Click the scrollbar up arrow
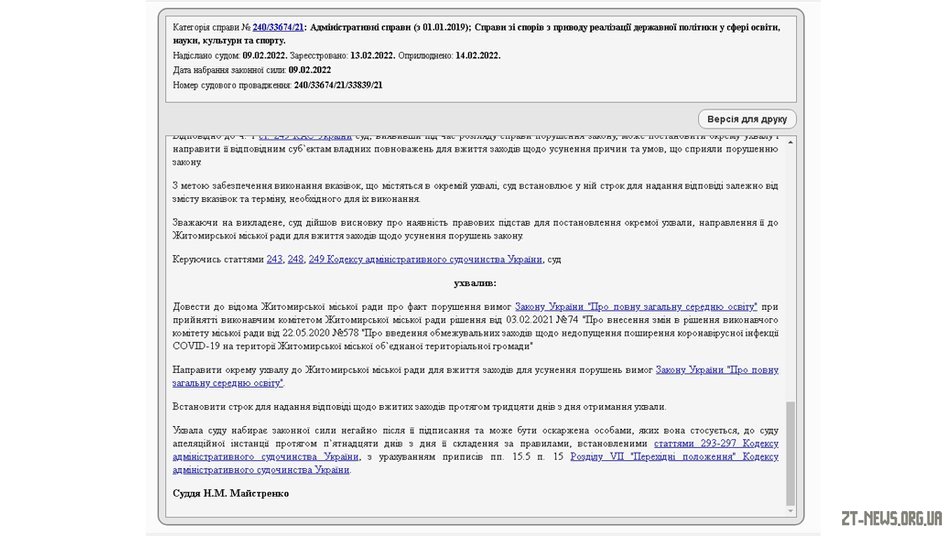This screenshot has height=536, width=952. (790, 142)
